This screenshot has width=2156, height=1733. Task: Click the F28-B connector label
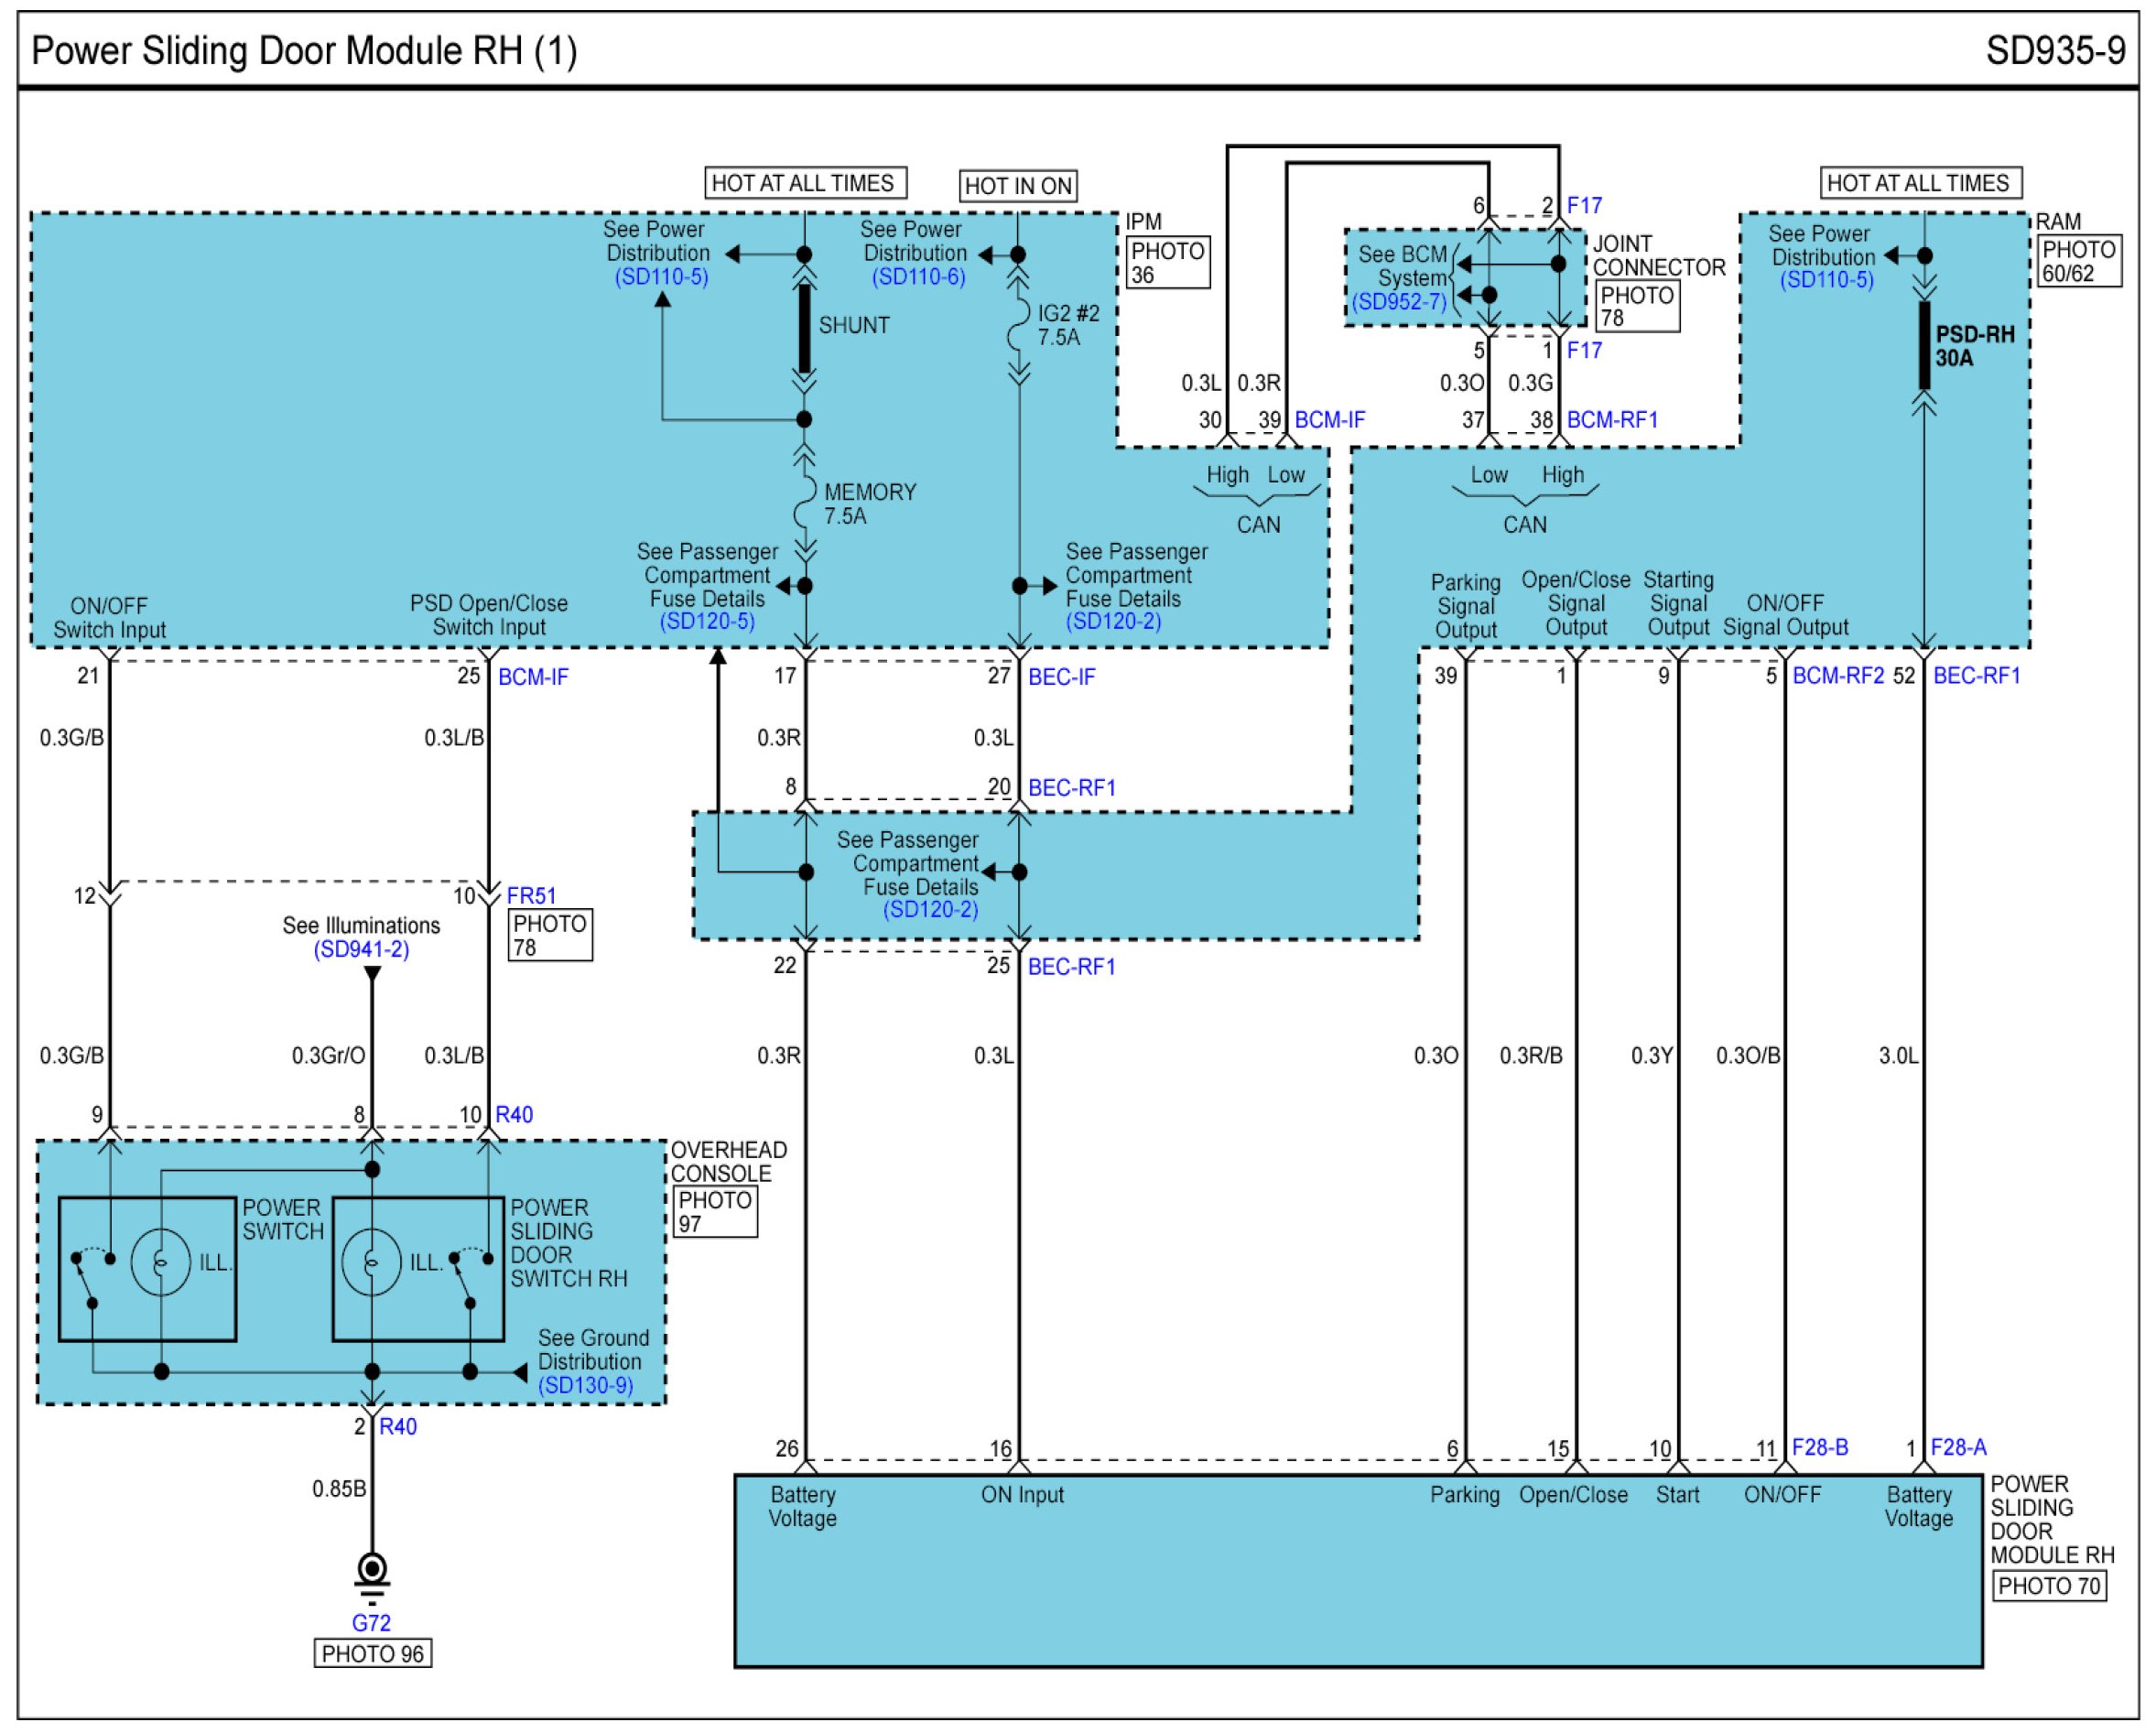[x=1819, y=1447]
